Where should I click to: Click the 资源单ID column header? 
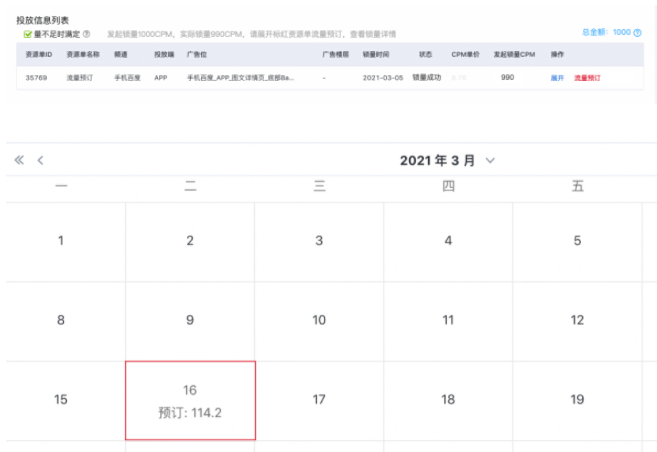click(x=39, y=54)
